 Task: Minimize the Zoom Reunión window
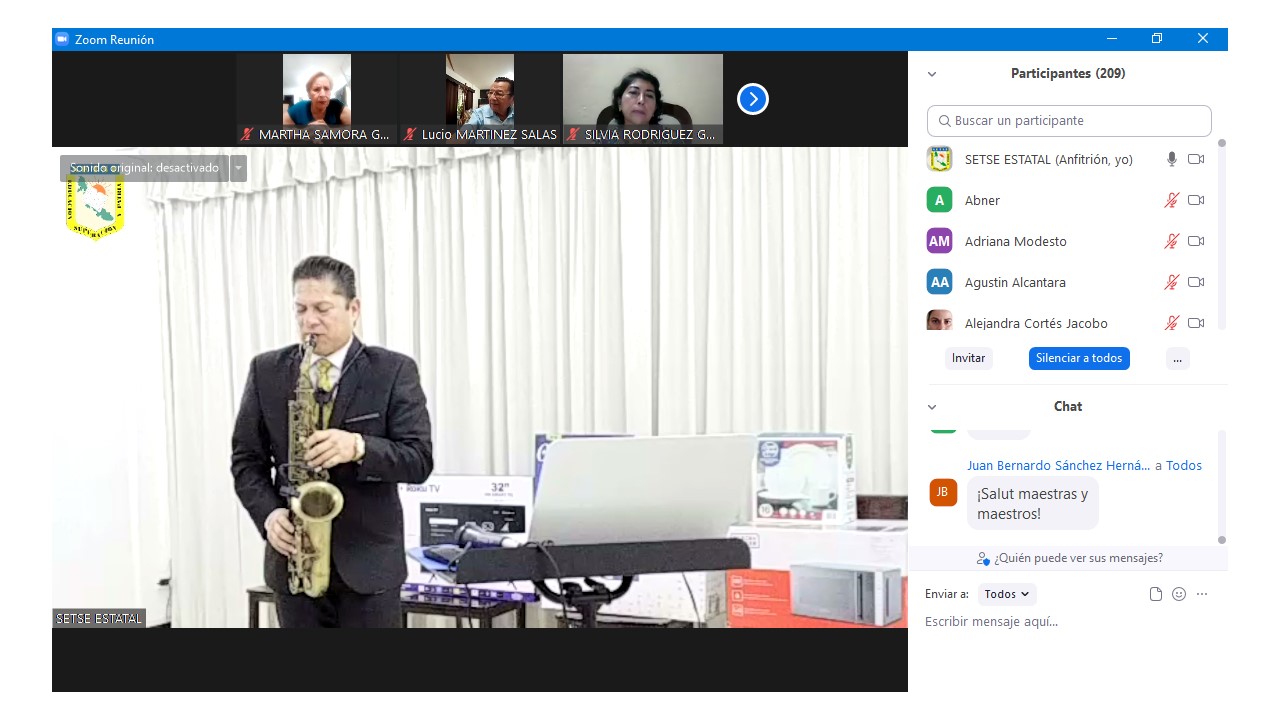click(1112, 39)
